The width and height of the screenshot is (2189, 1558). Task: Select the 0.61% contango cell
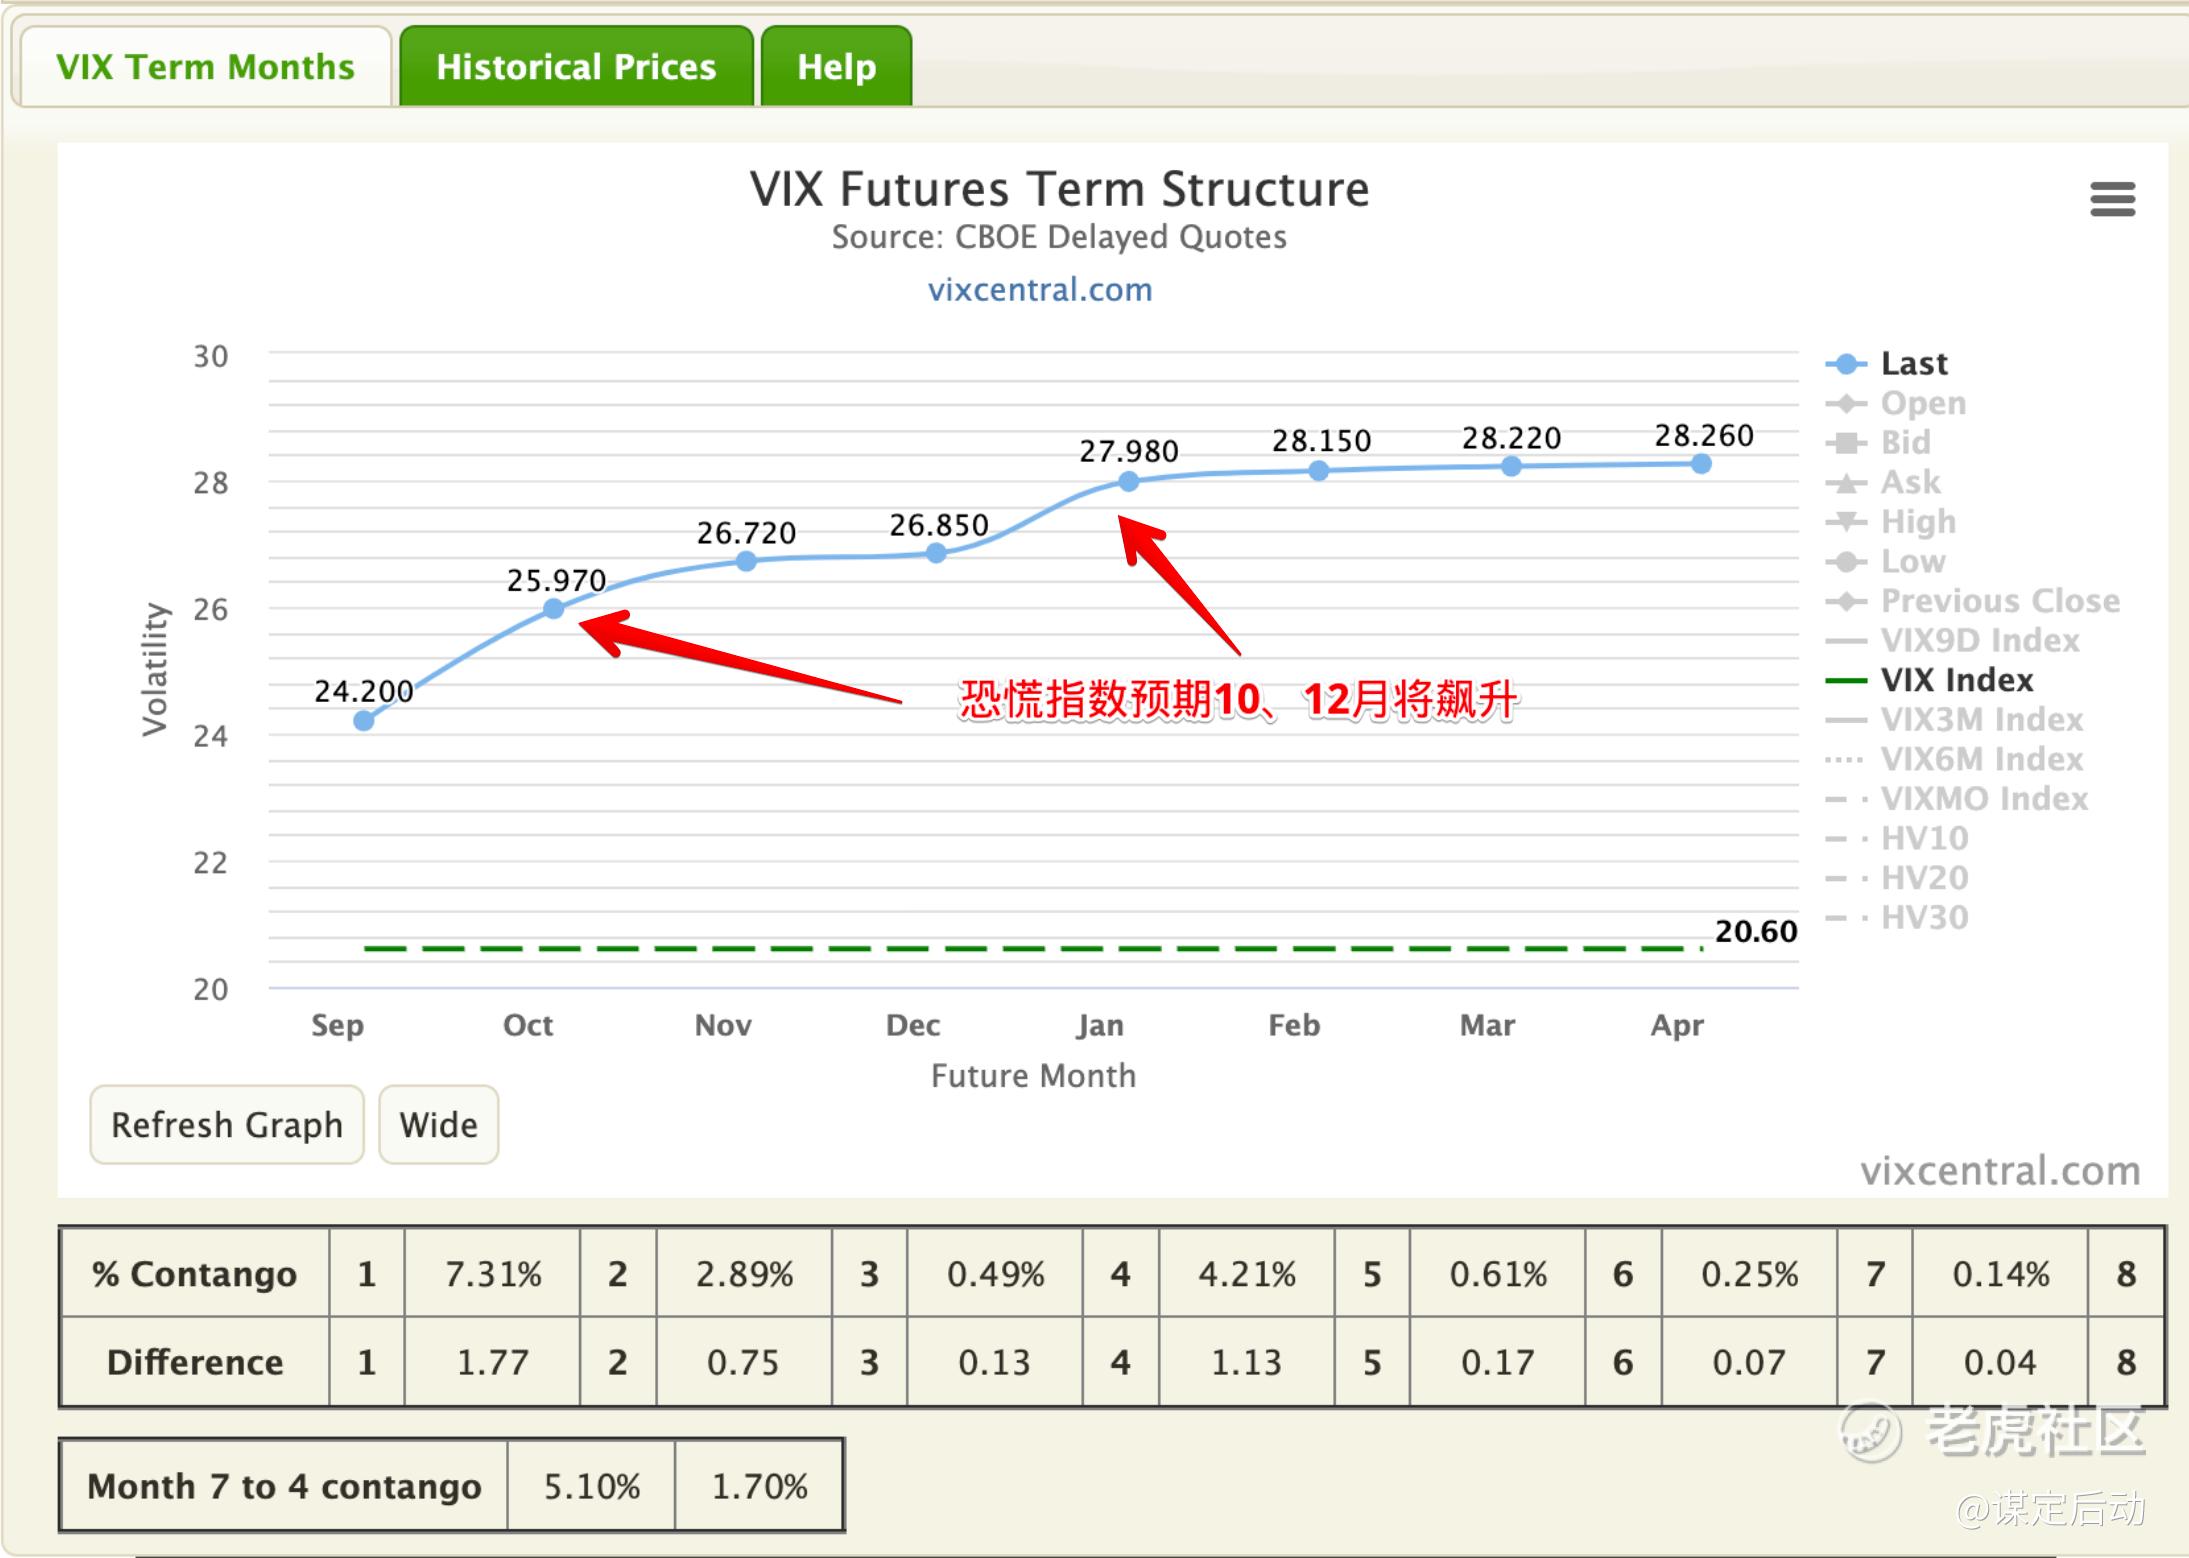[1498, 1274]
